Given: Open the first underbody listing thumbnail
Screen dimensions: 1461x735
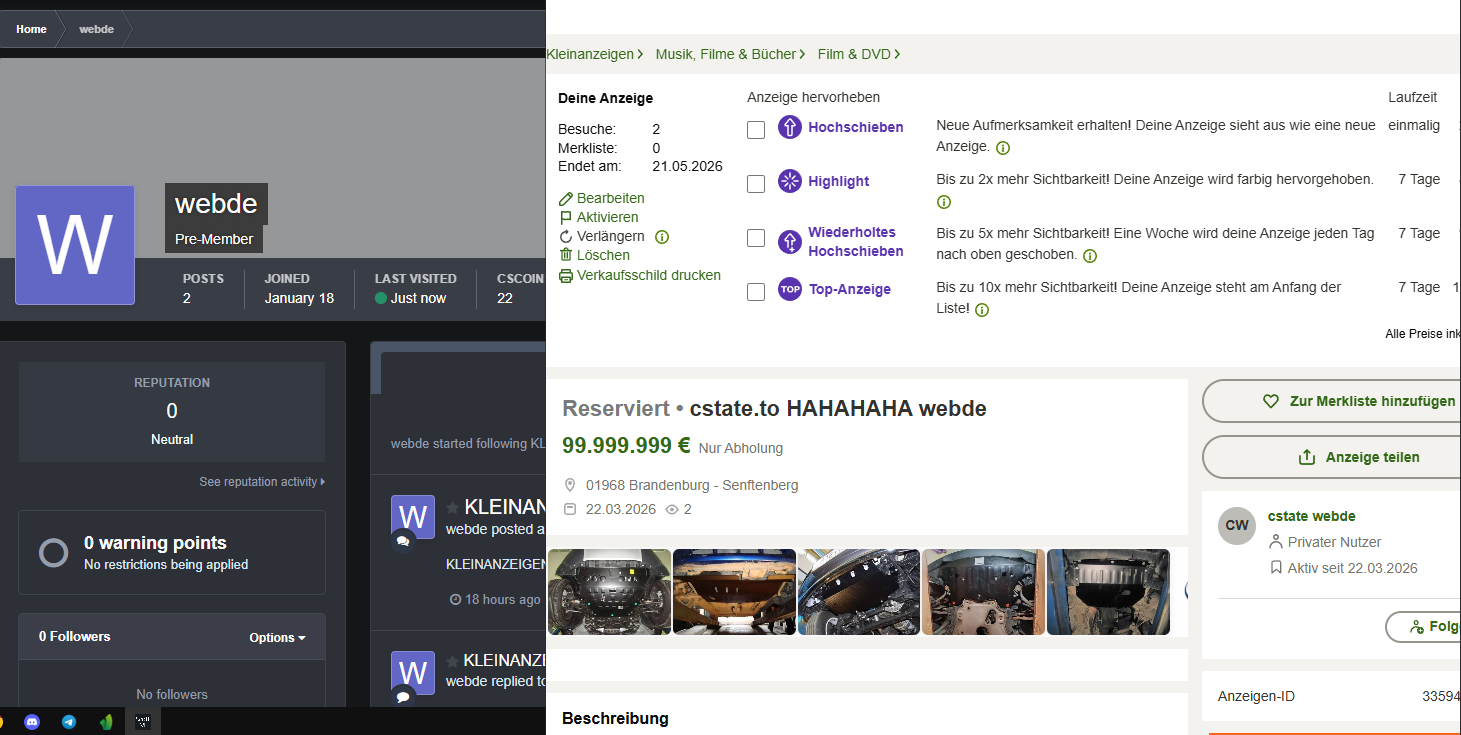Looking at the screenshot, I should coord(609,591).
